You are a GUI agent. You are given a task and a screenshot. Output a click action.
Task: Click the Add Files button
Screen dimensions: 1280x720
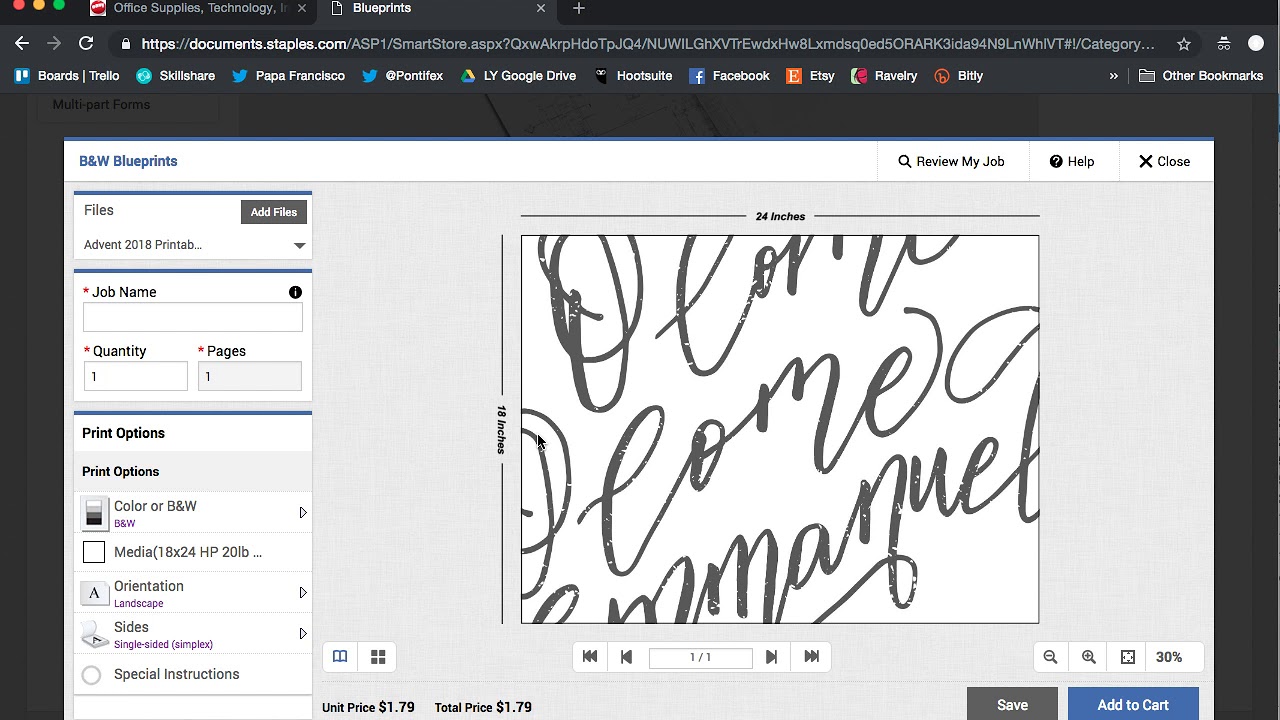[274, 212]
